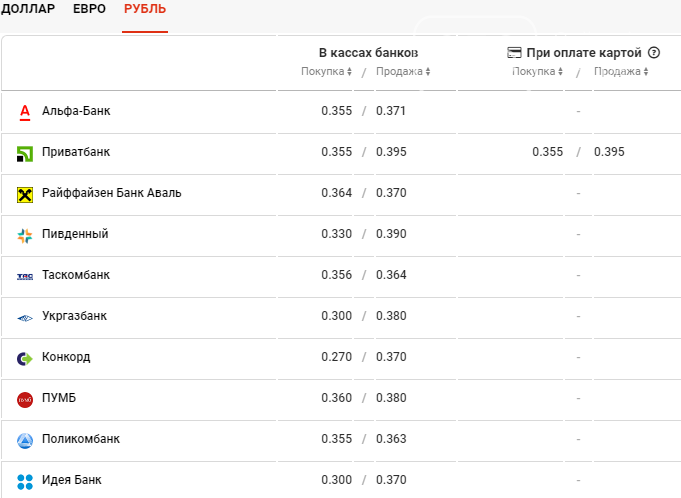Click the При оплате картой header text

(584, 53)
